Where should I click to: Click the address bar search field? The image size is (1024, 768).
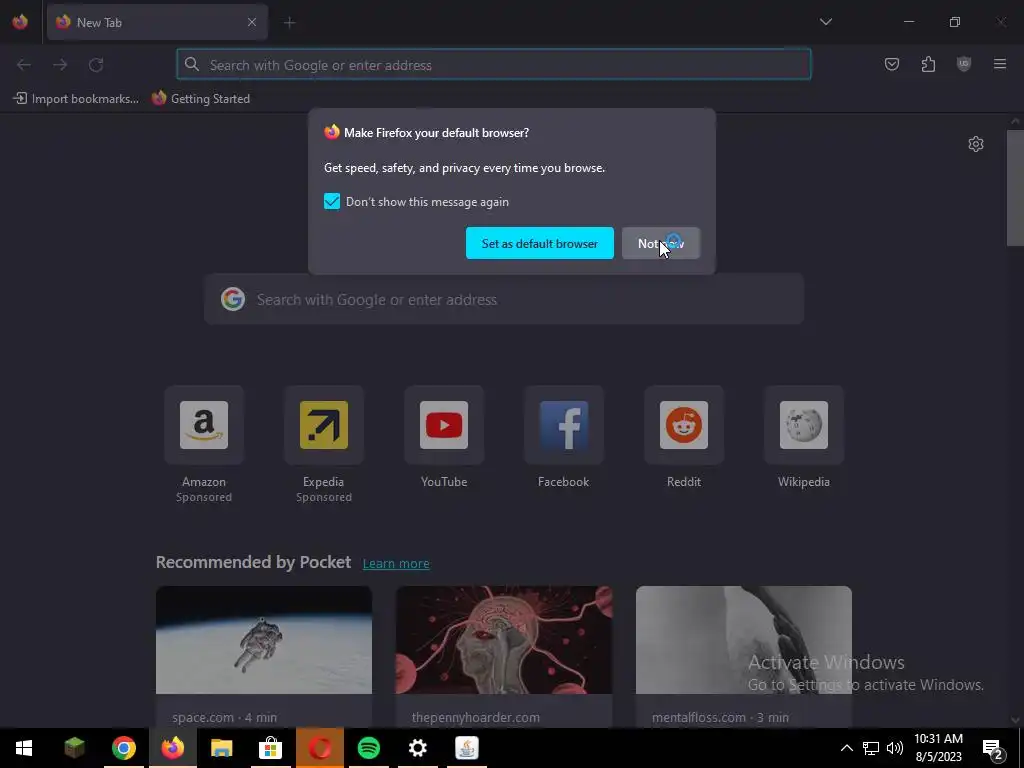pyautogui.click(x=494, y=65)
